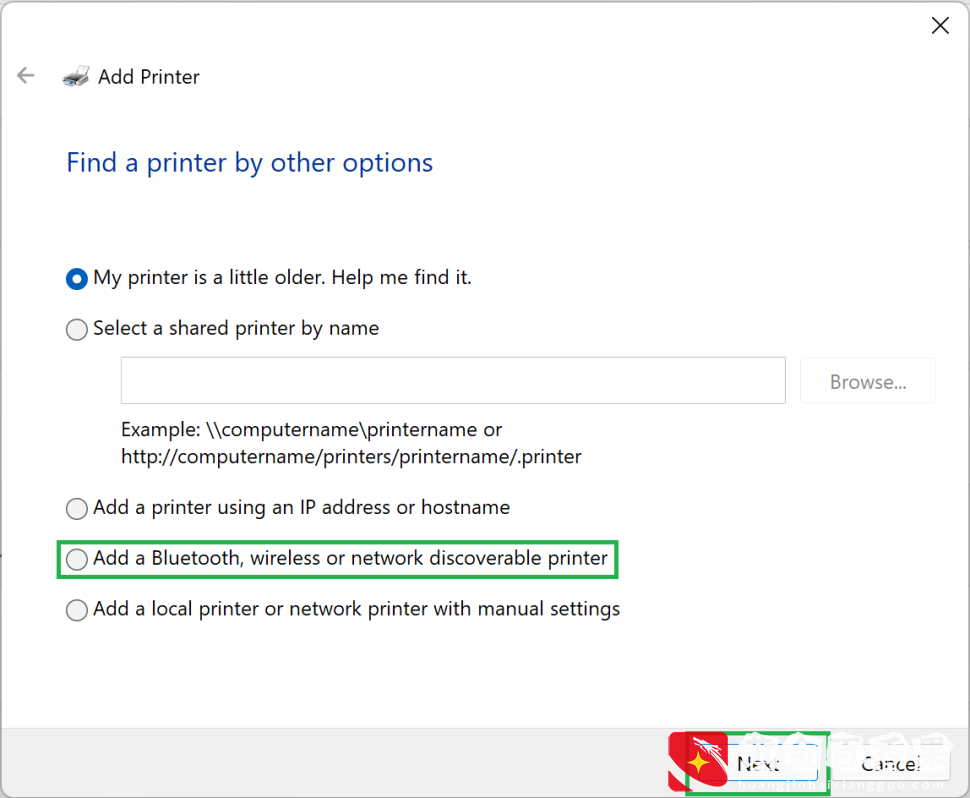970x798 pixels.
Task: Focus the shared printer name text field
Action: (453, 380)
